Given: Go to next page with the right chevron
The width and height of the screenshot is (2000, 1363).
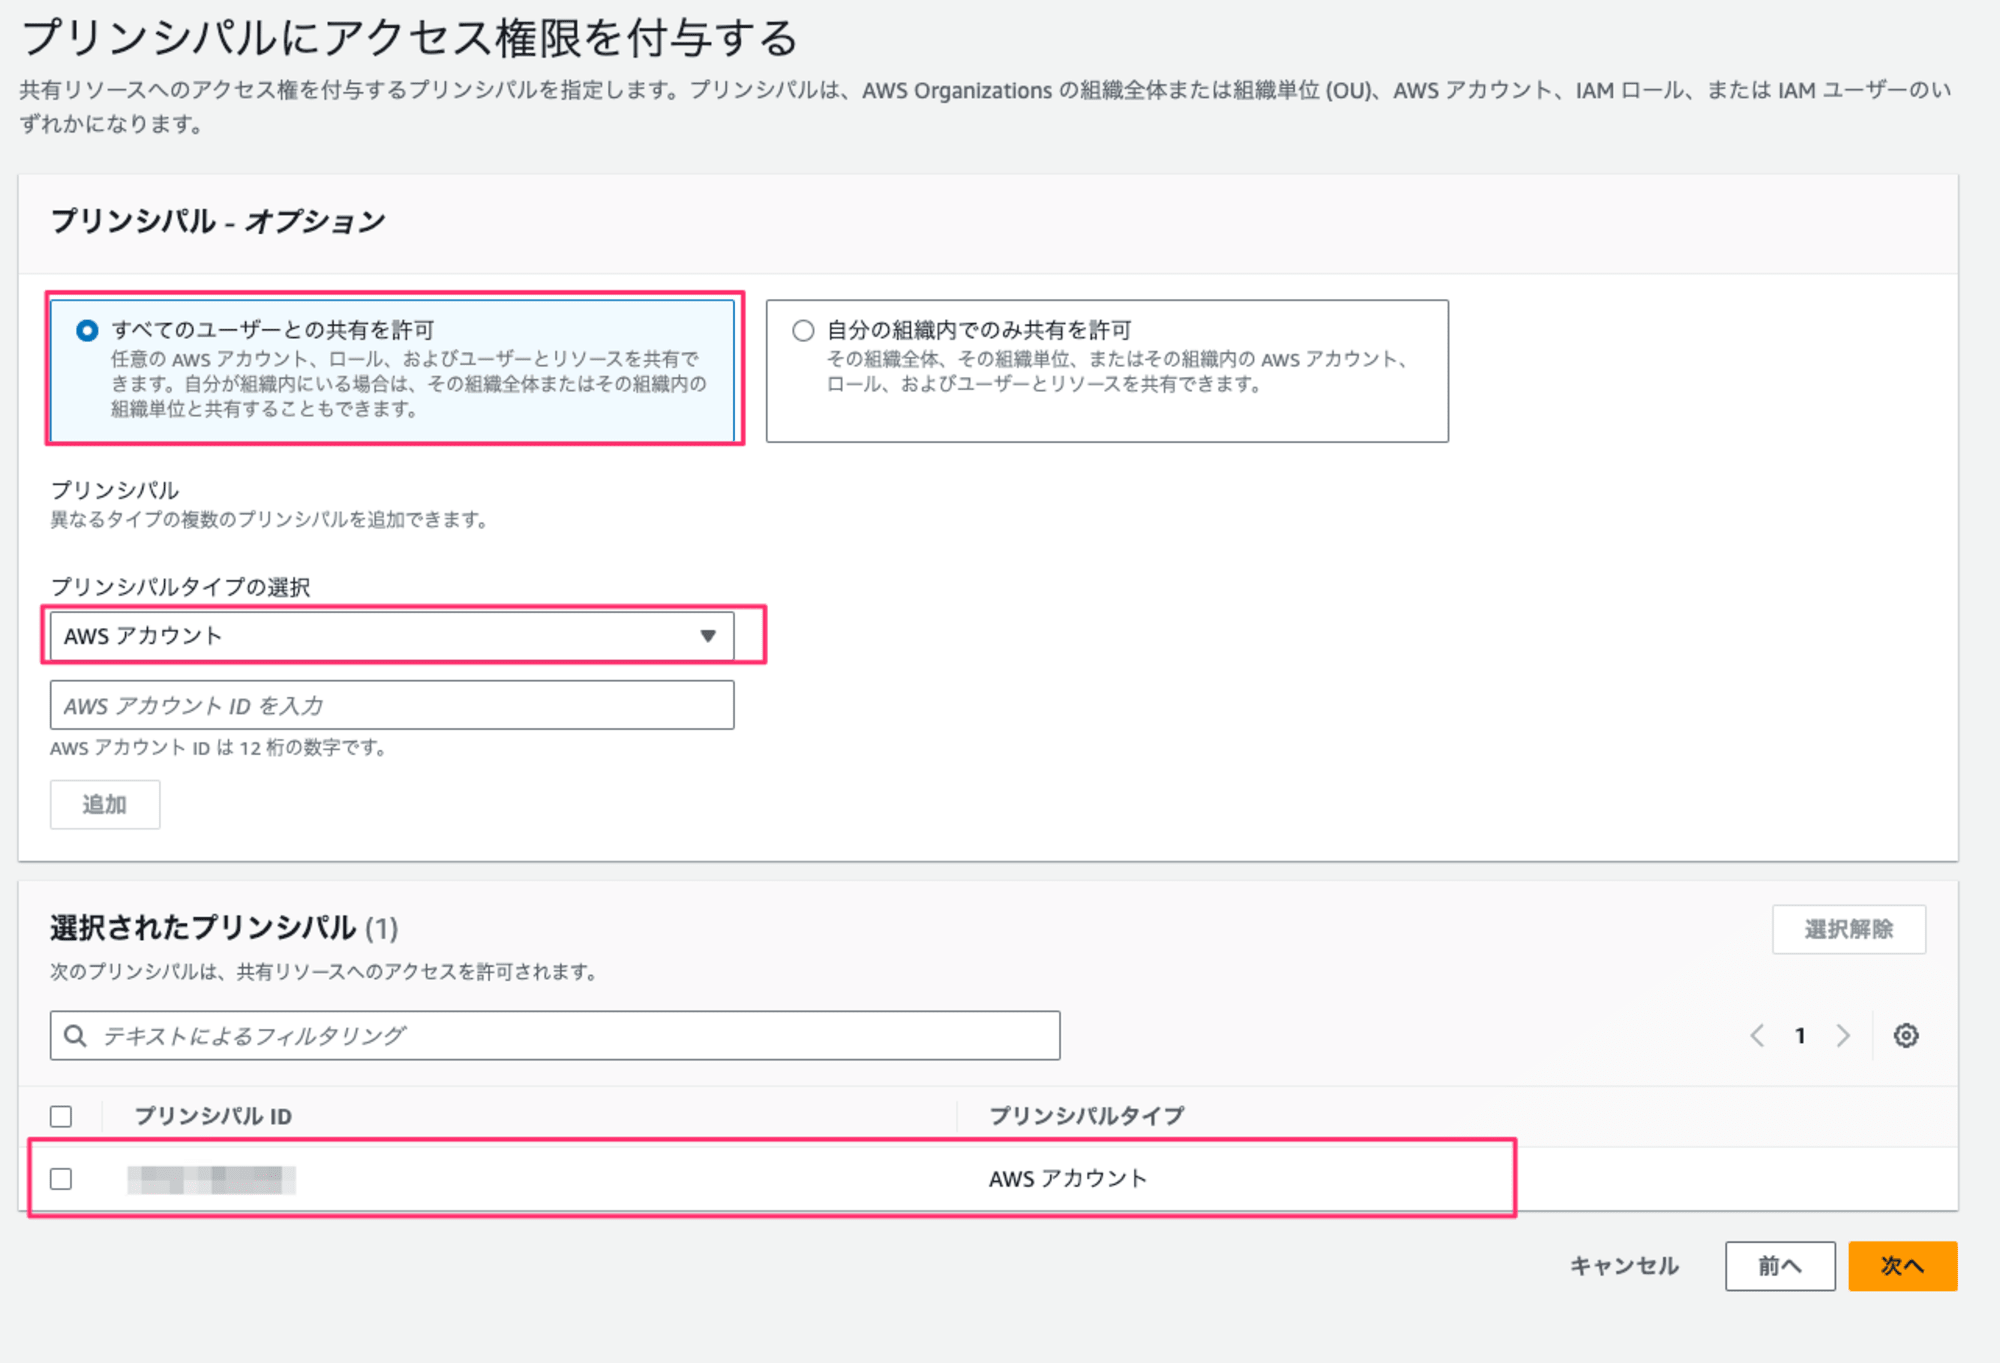Looking at the screenshot, I should point(1843,1036).
